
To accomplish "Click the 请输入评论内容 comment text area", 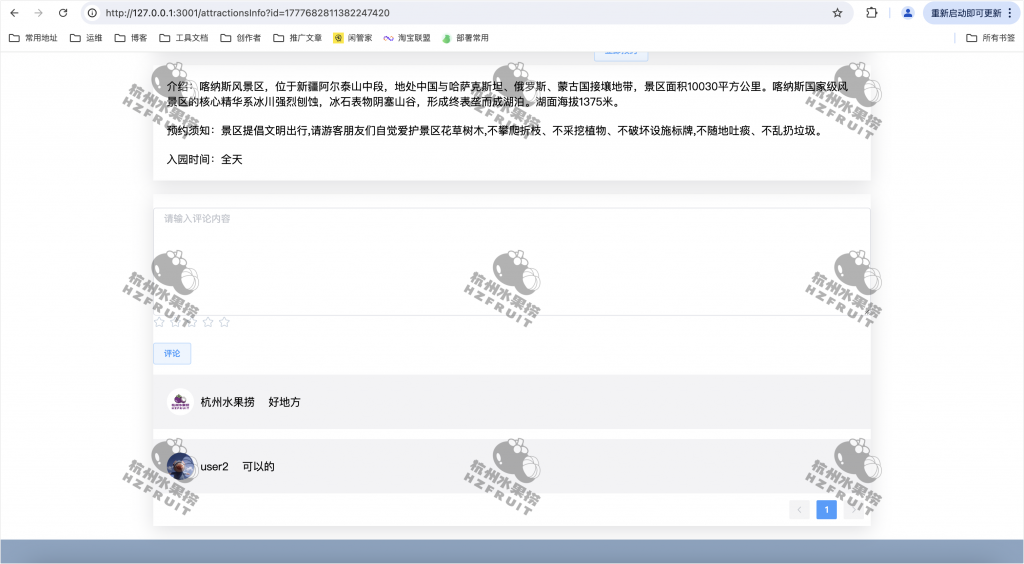I will click(x=511, y=262).
